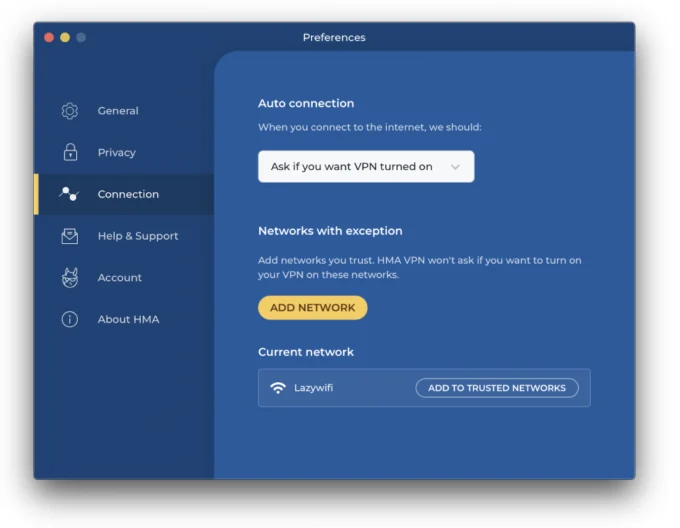
Task: Go to the Help & Support tab
Action: pos(124,236)
